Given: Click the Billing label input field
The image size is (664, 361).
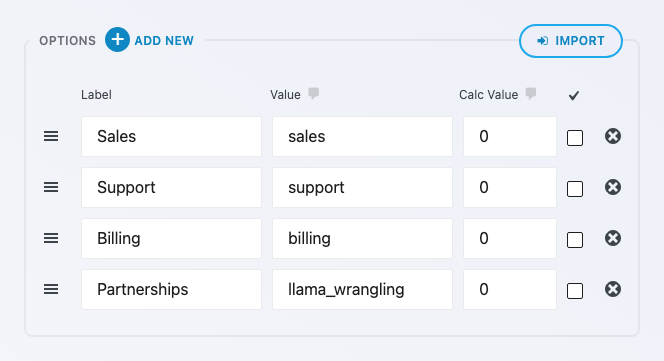Looking at the screenshot, I should pos(172,239).
